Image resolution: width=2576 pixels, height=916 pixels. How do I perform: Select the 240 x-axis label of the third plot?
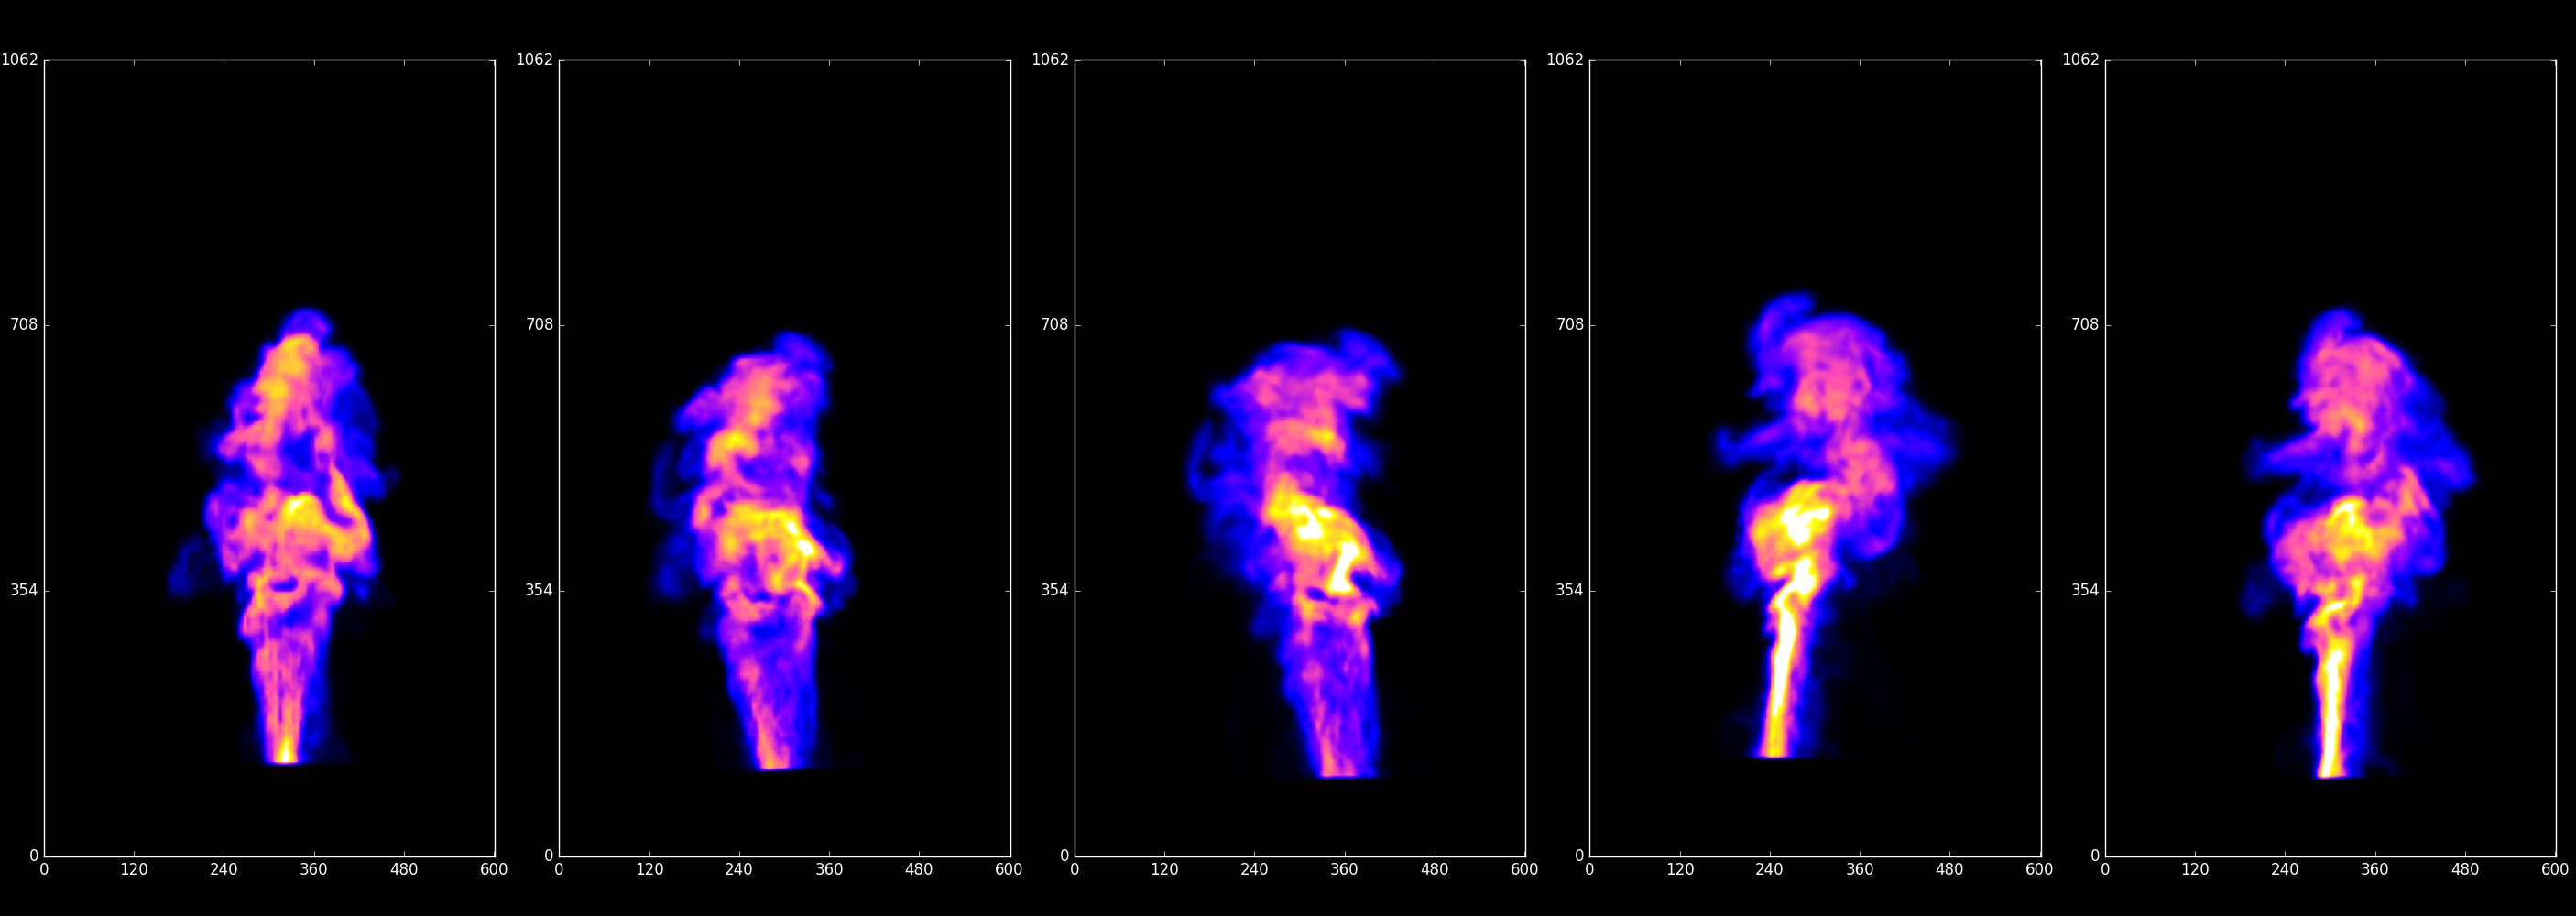point(1255,870)
